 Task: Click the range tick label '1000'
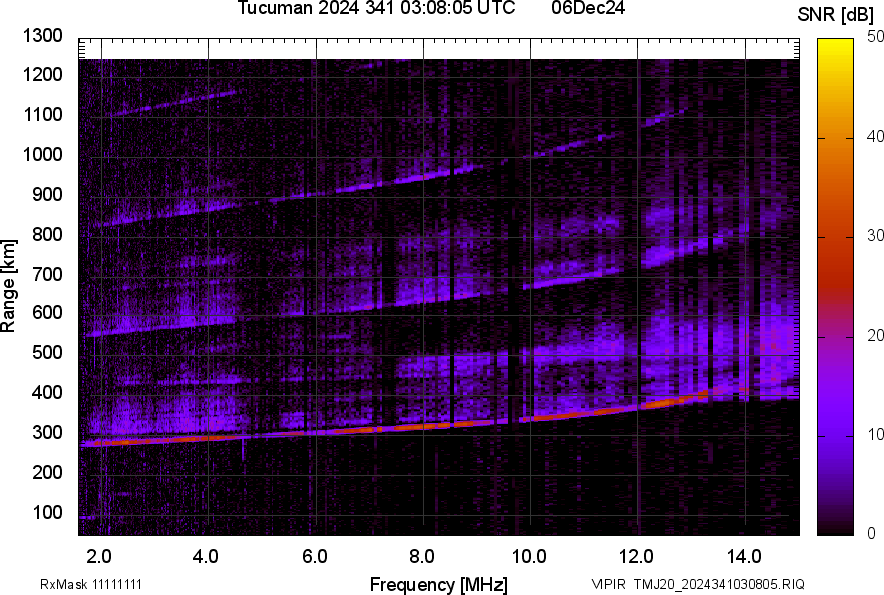(42, 154)
